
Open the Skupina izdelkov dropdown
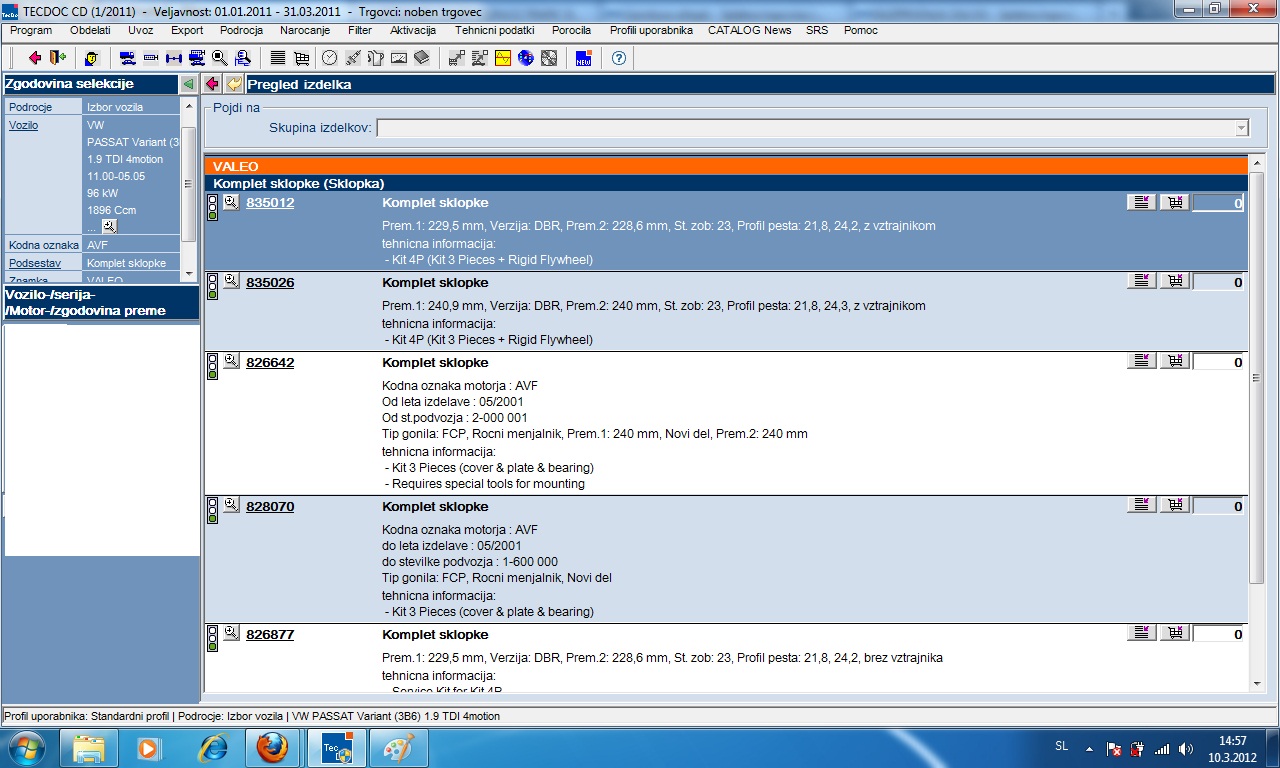(1241, 128)
